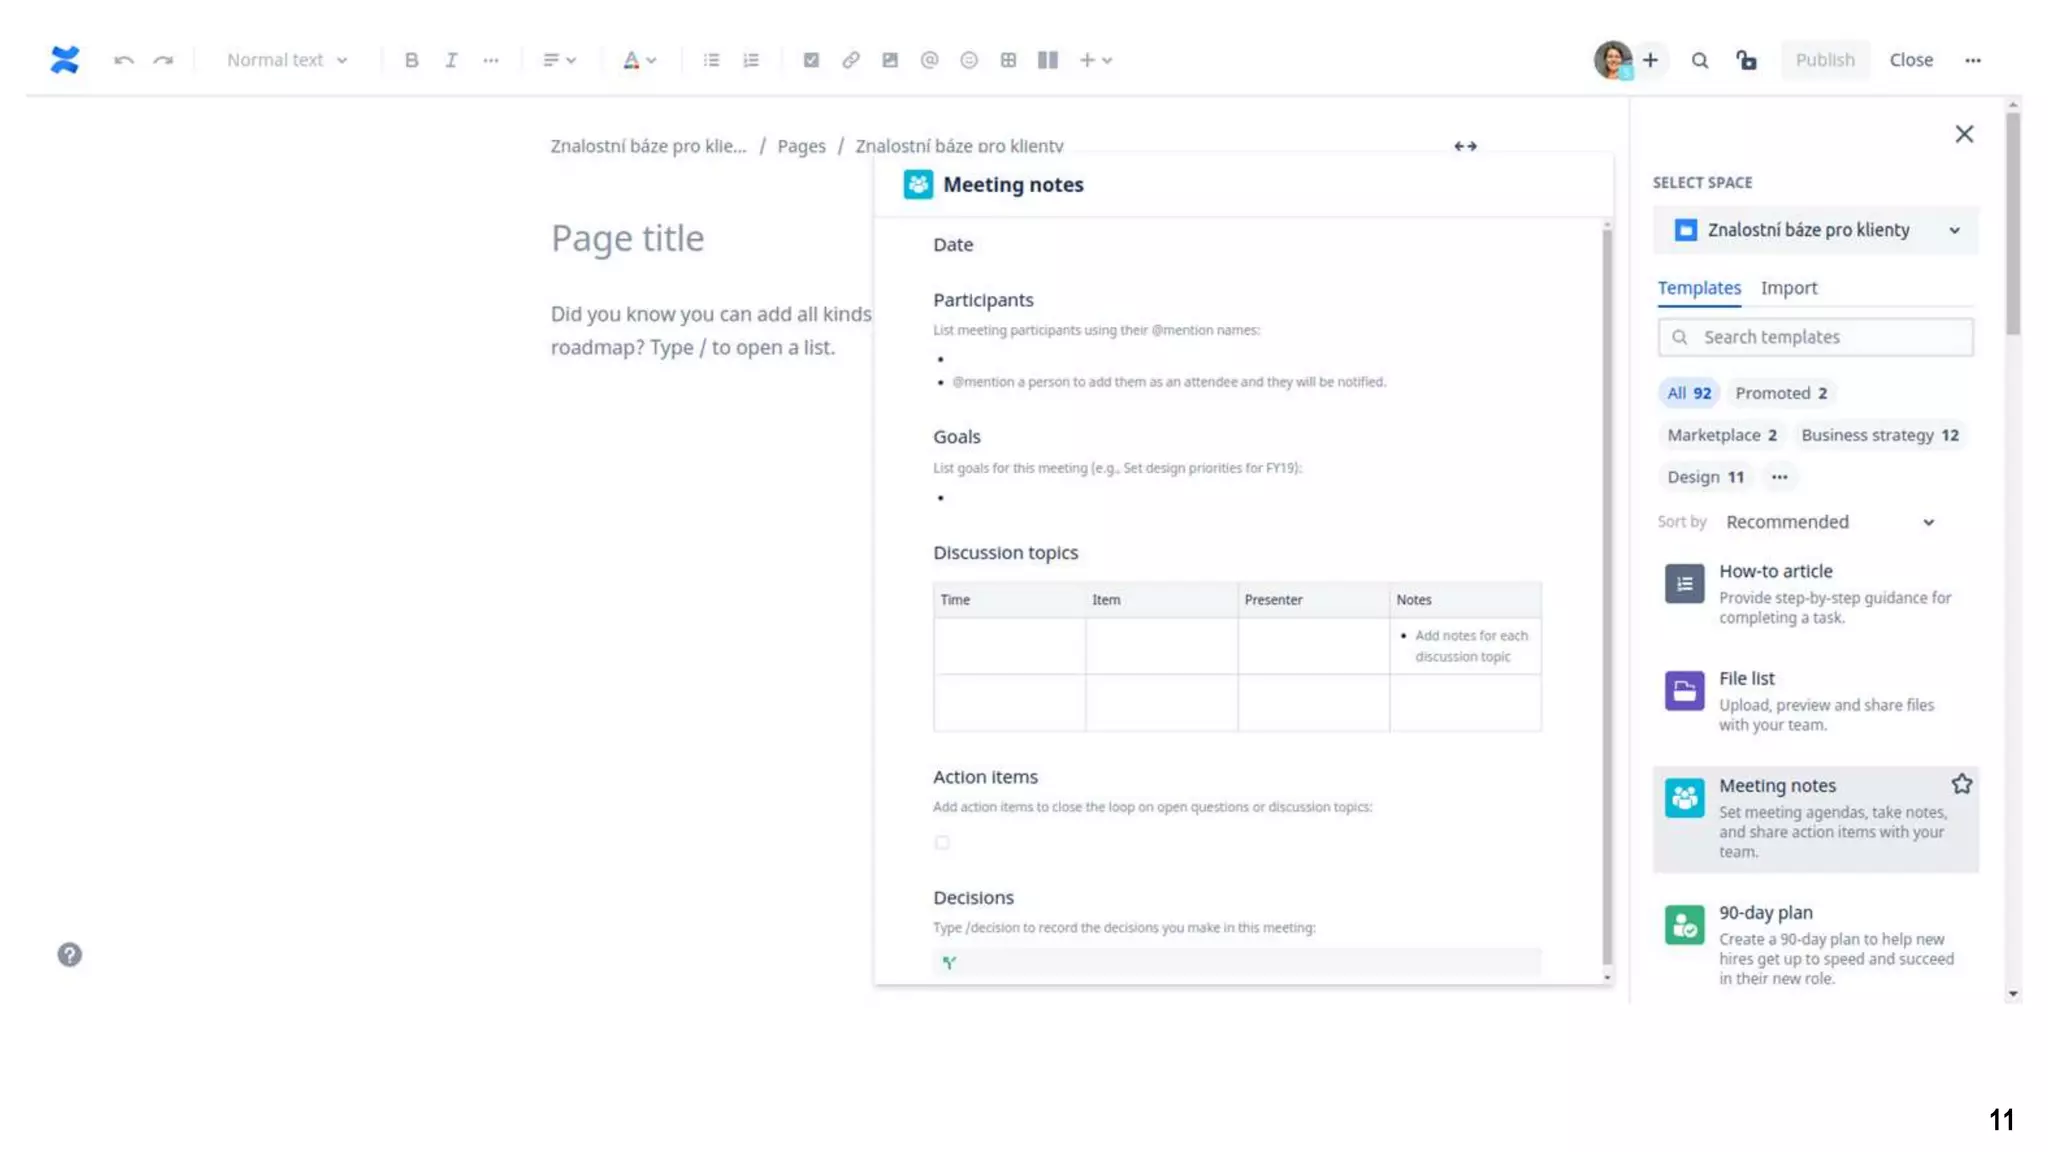Switch to the Import tab

coord(1788,288)
